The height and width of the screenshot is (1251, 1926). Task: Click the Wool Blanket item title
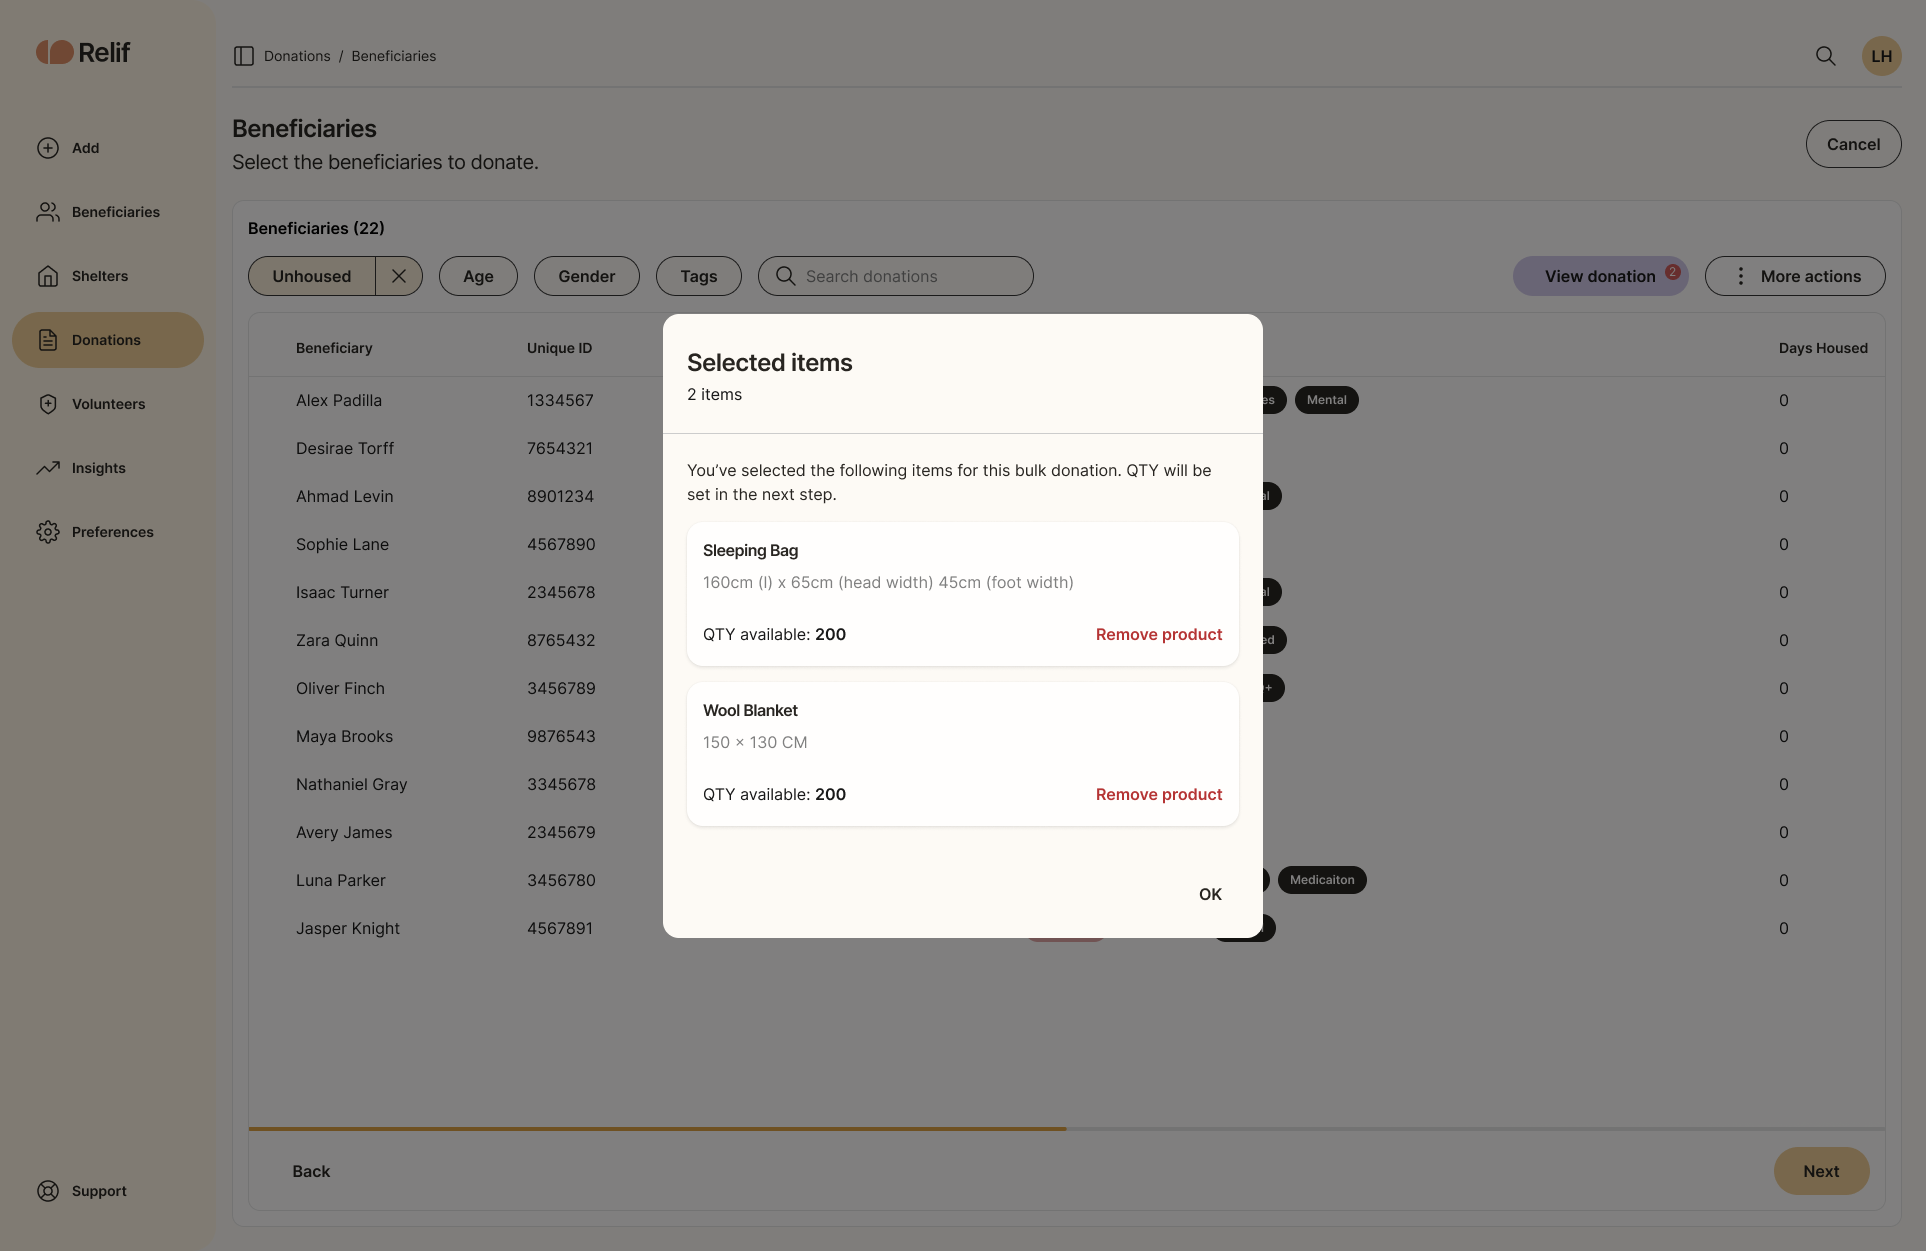point(750,710)
